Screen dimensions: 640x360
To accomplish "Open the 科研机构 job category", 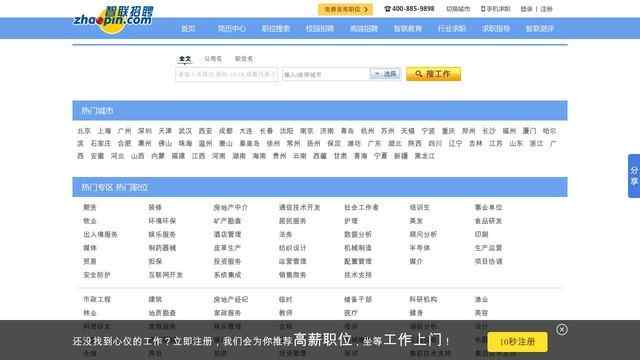I will point(423,299).
